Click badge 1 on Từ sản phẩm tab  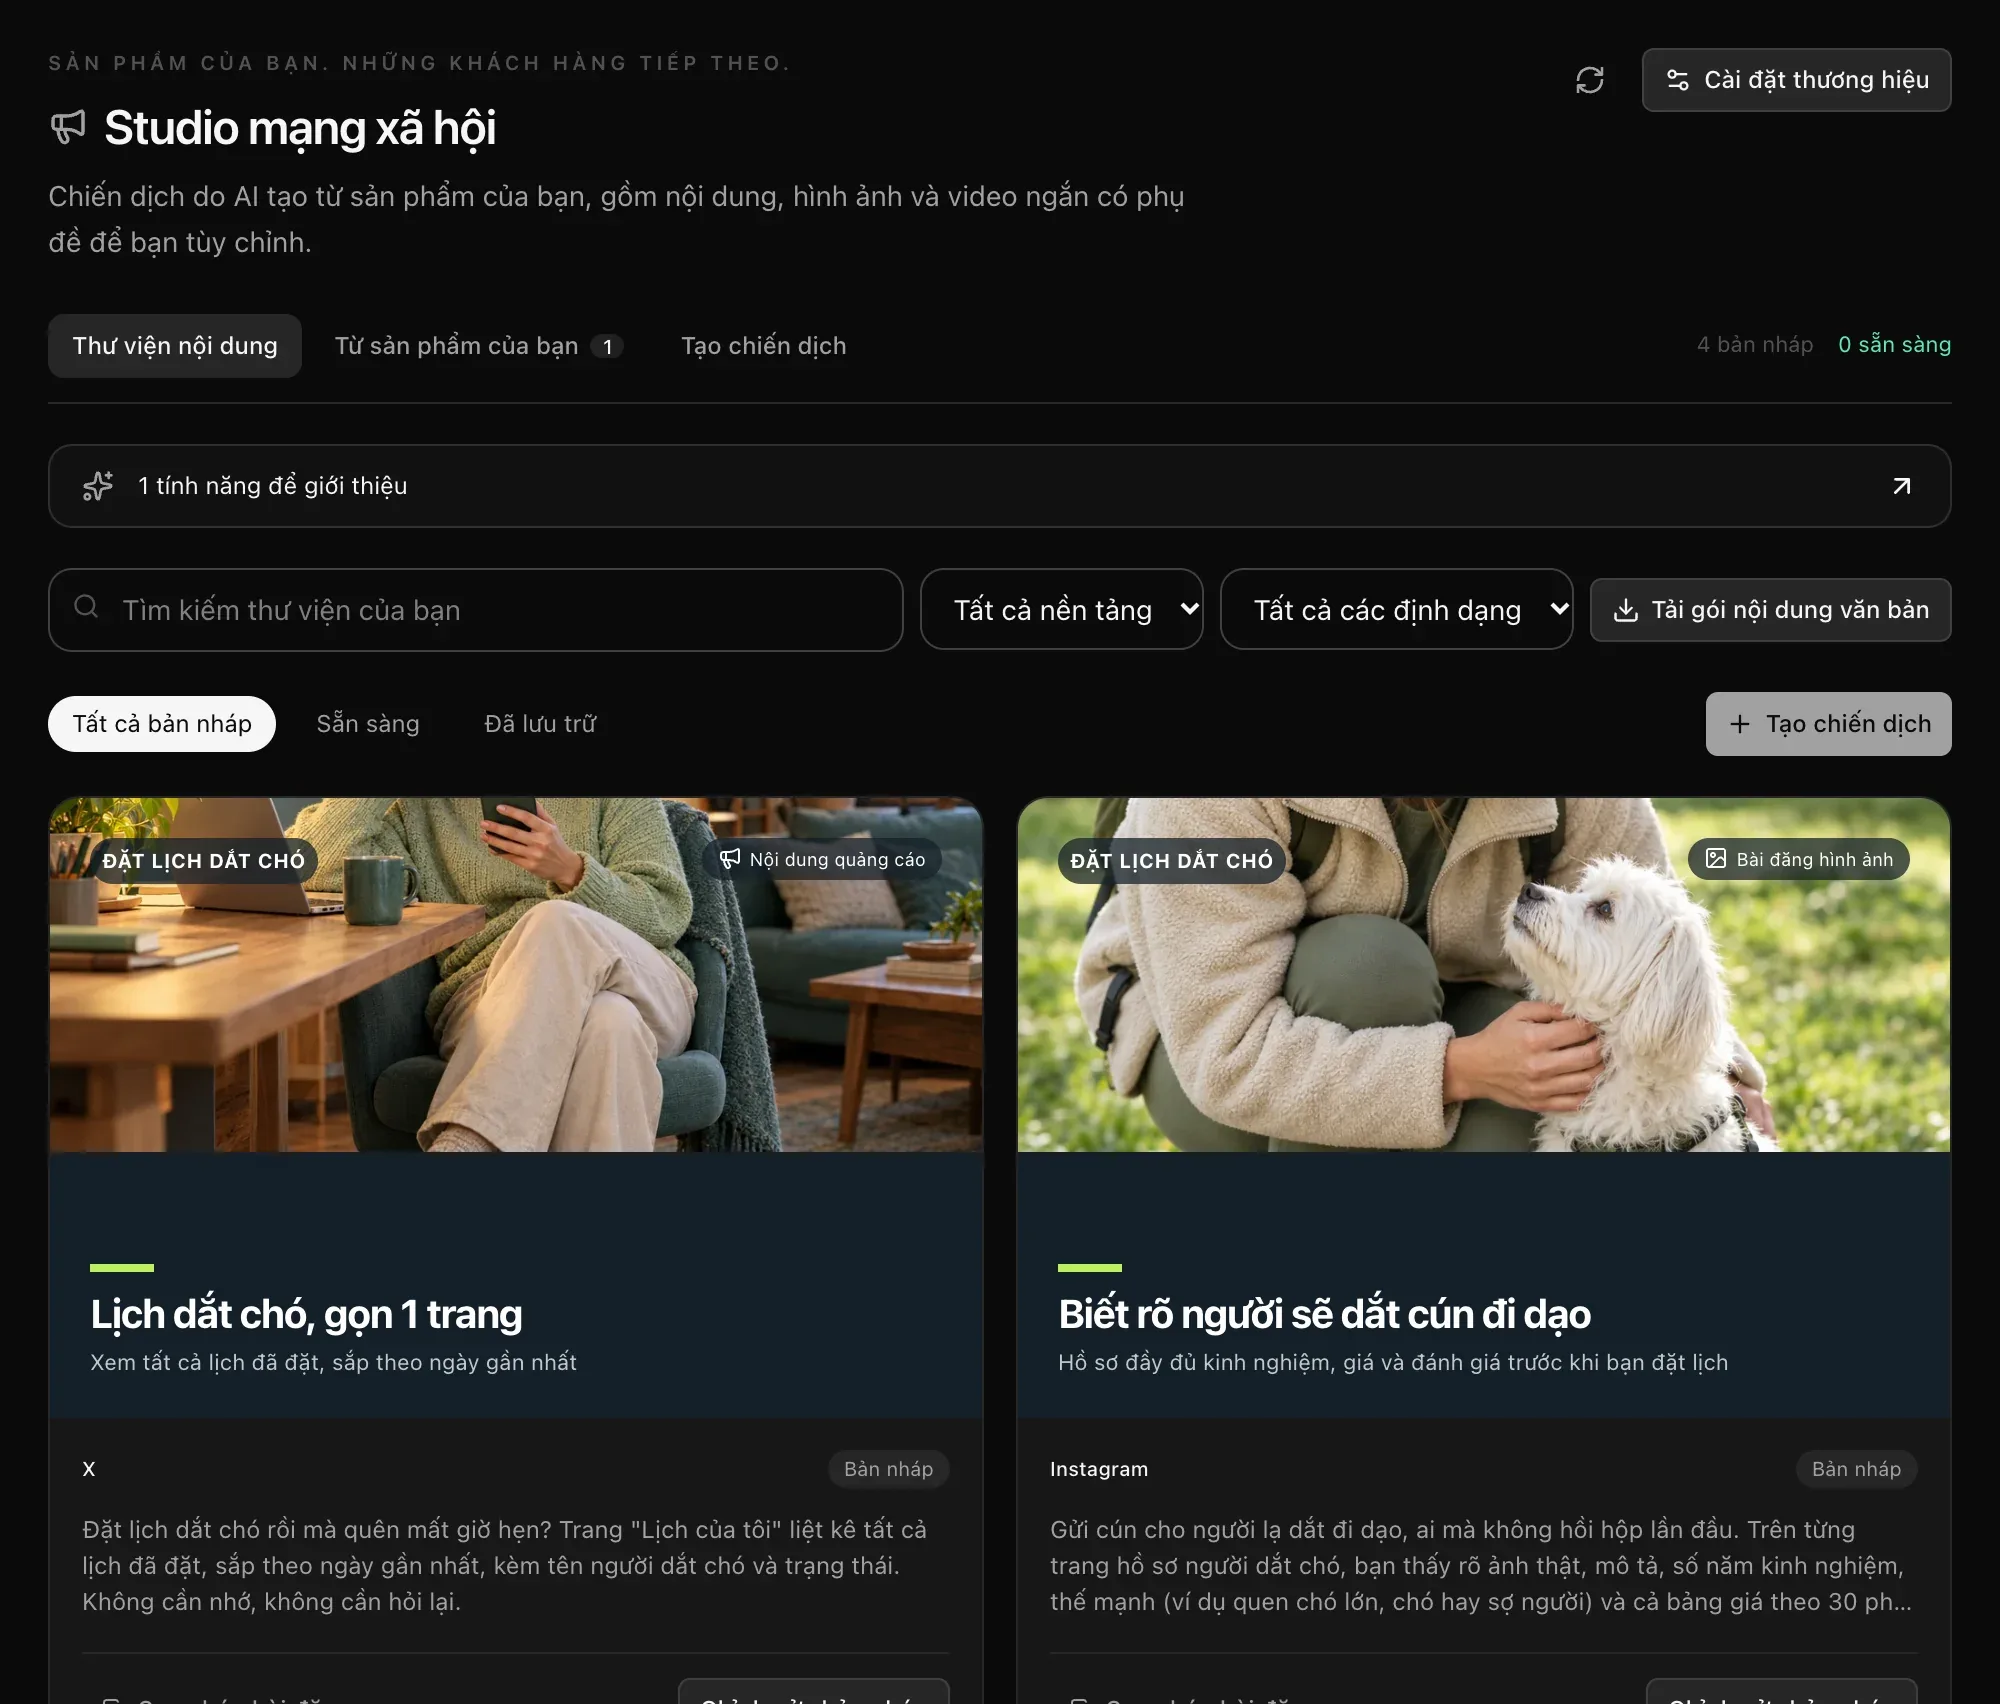[x=607, y=346]
